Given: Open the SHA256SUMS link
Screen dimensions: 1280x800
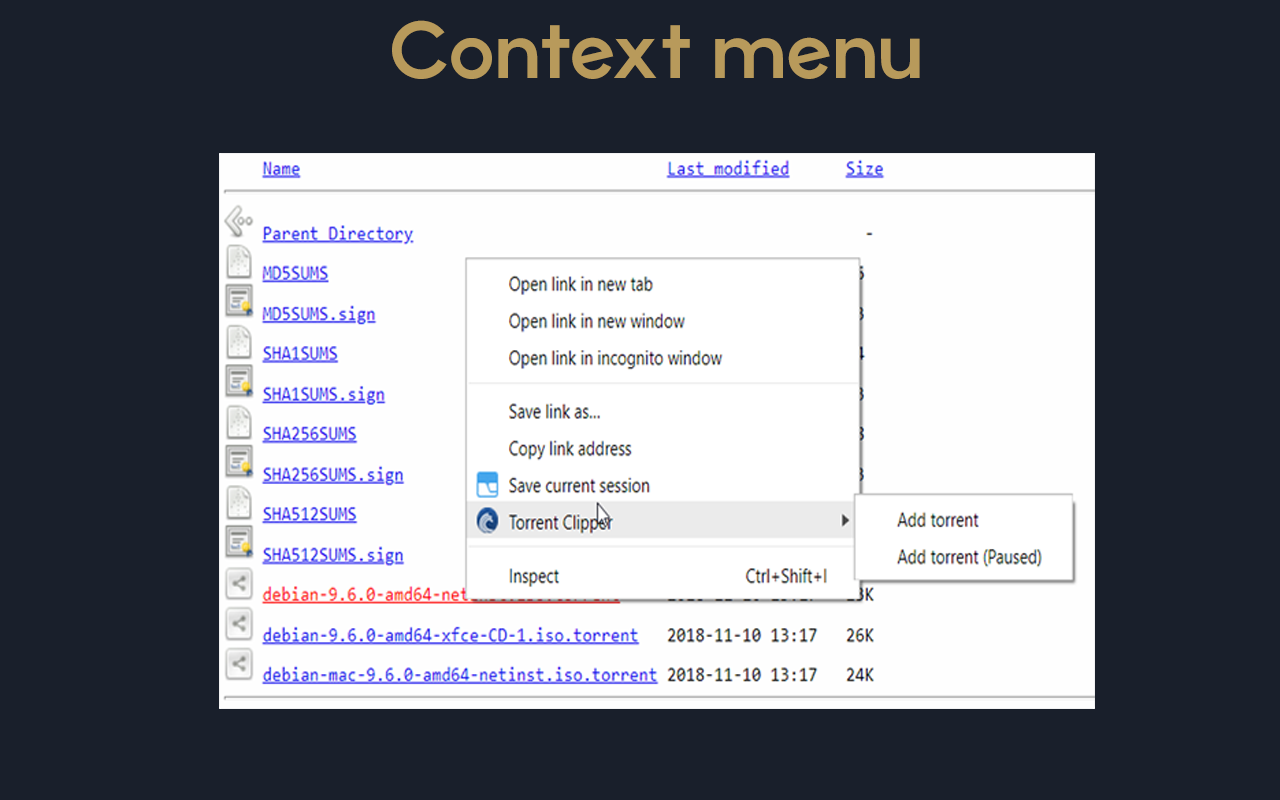Looking at the screenshot, I should (309, 434).
